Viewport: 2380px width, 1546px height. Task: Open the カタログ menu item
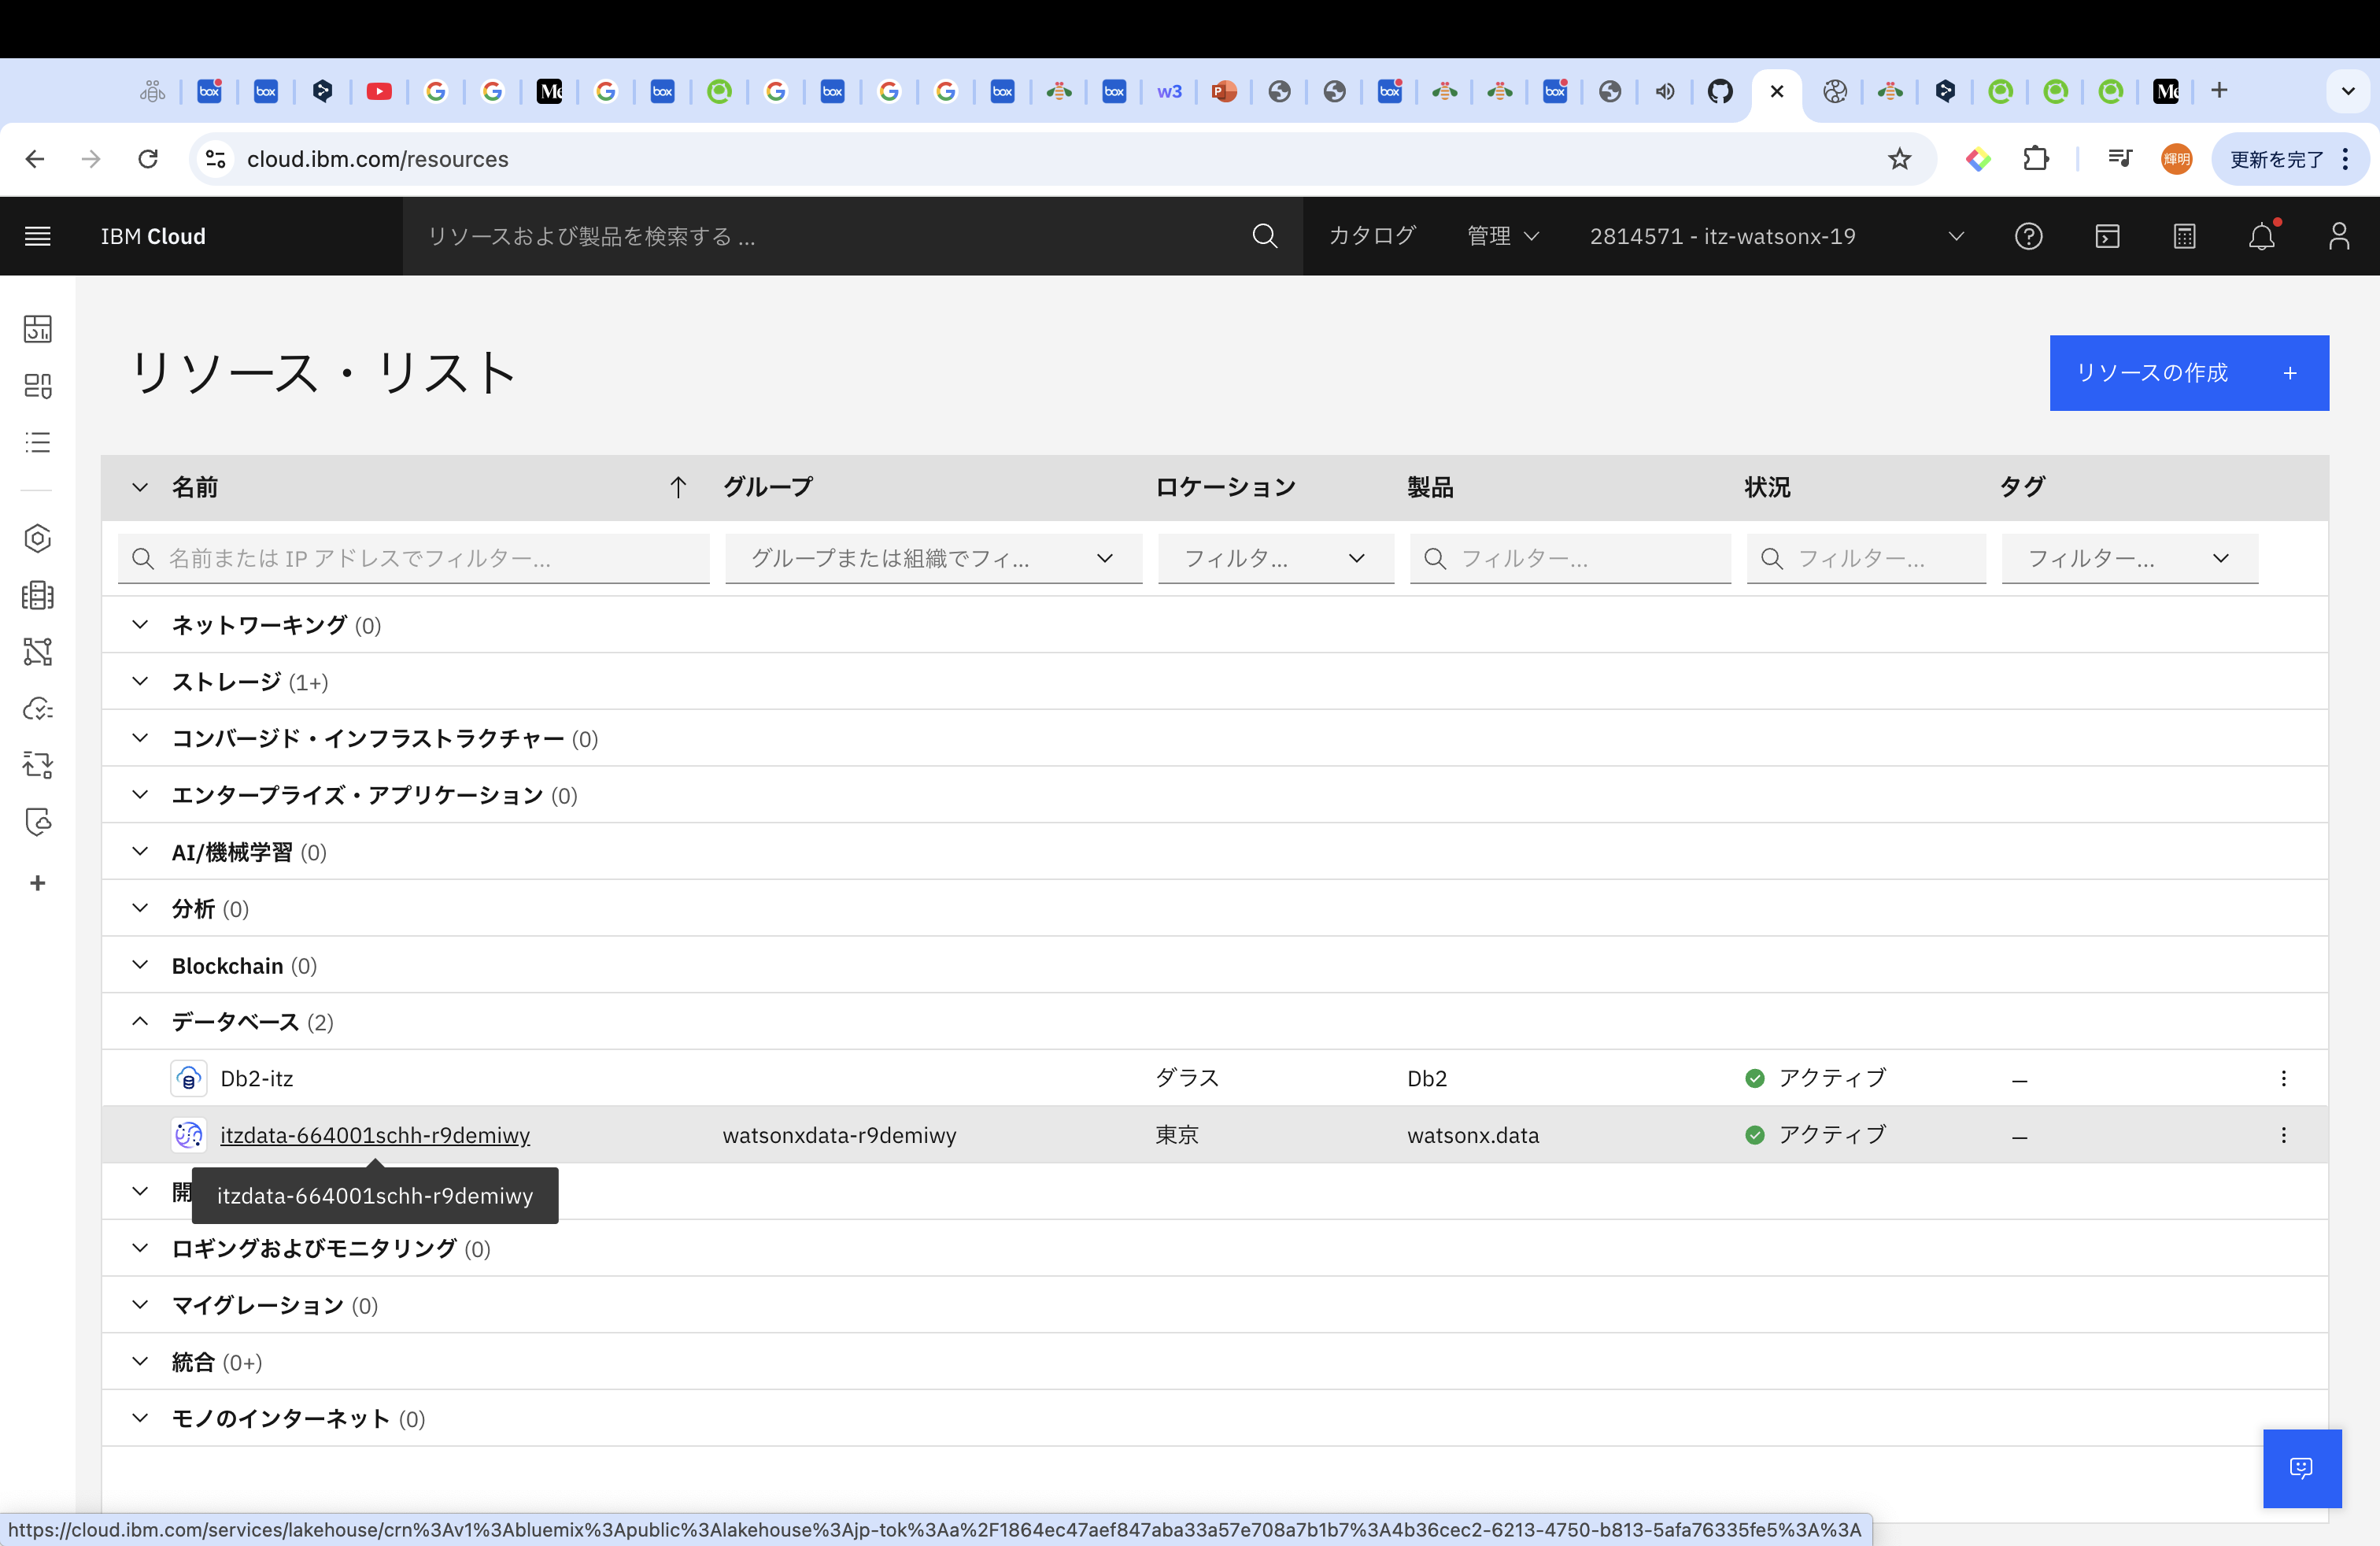[x=1371, y=236]
